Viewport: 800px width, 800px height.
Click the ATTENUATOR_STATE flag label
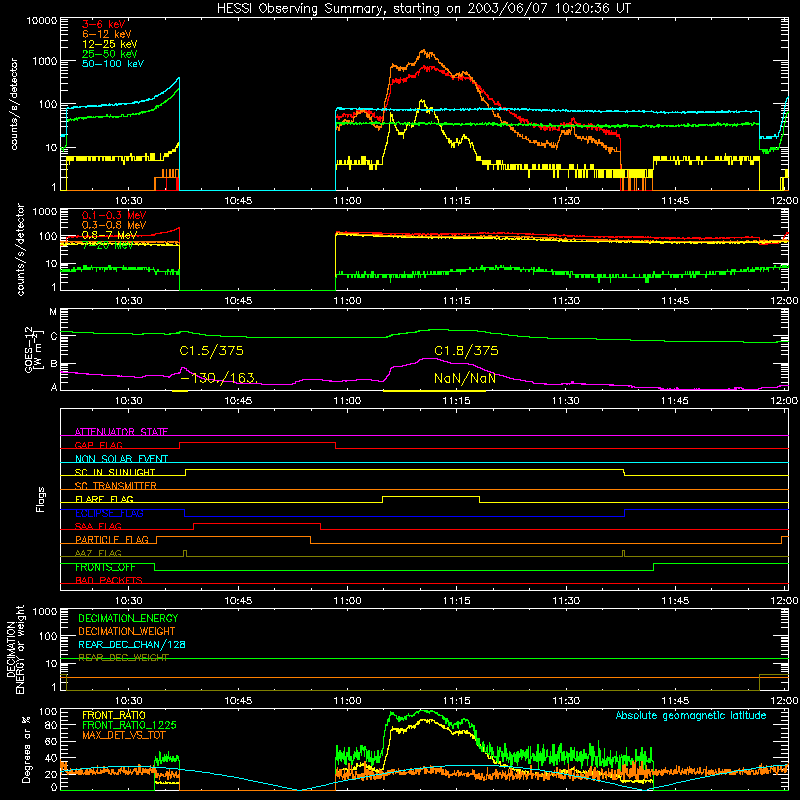[x=121, y=432]
